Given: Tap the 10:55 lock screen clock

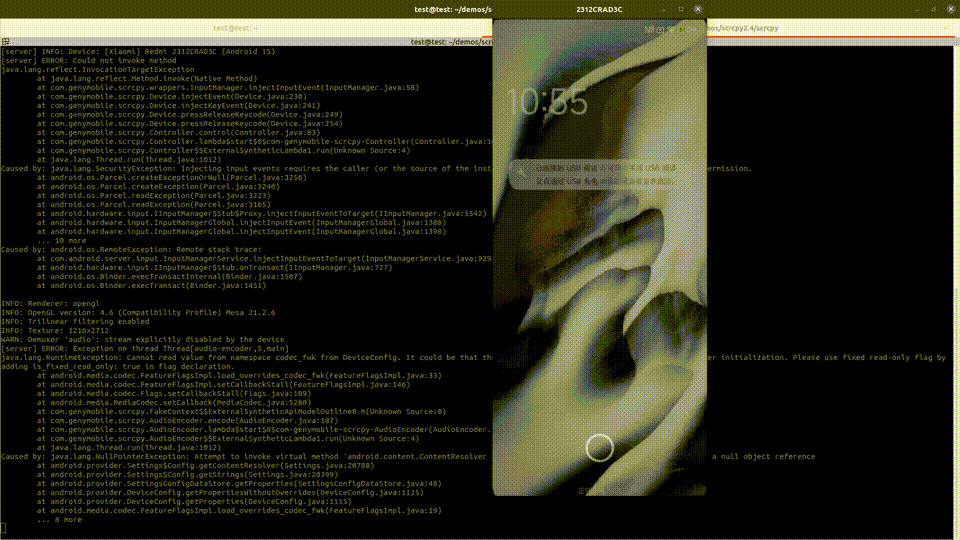Looking at the screenshot, I should point(547,102).
